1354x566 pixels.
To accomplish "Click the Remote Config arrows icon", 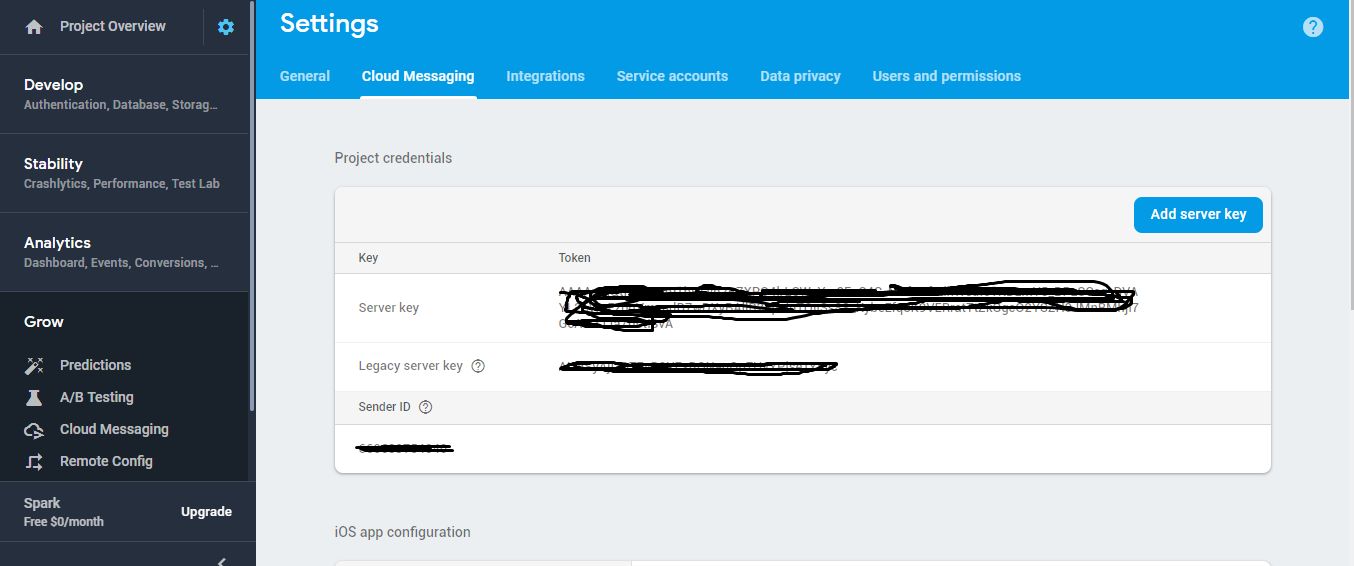I will coord(34,462).
